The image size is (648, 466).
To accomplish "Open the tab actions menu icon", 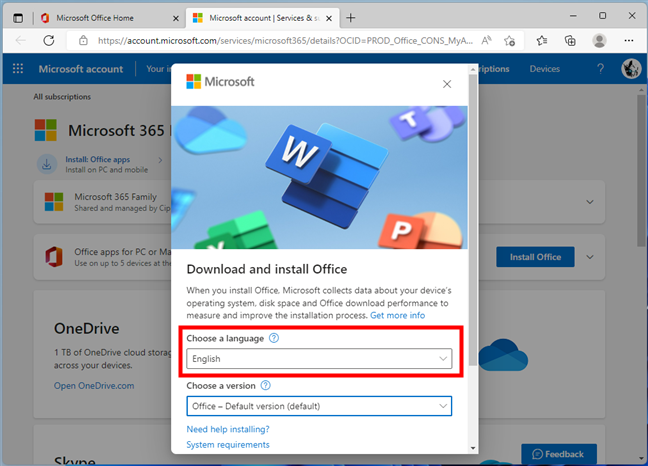I will pyautogui.click(x=18, y=18).
